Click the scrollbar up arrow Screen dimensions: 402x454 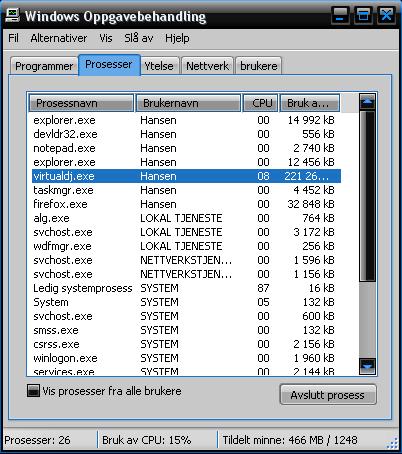coord(367,102)
